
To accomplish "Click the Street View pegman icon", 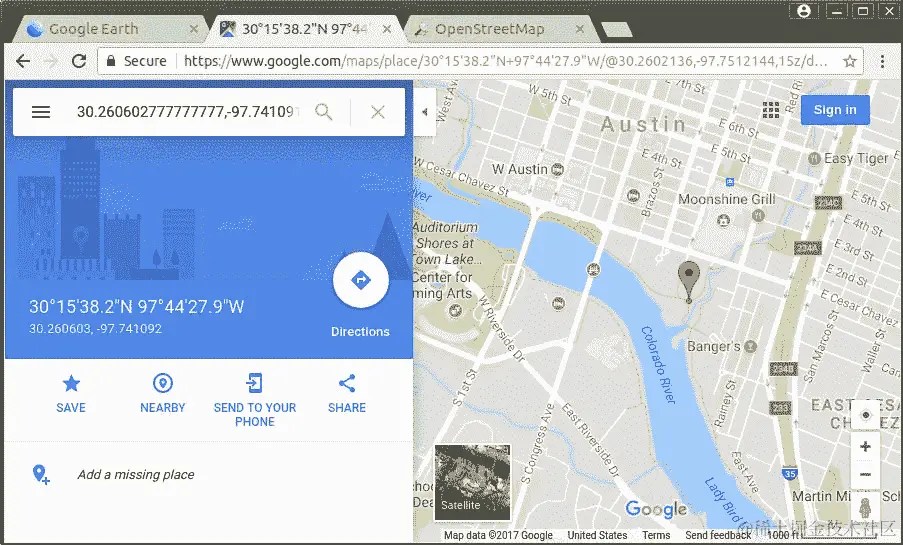I will [x=865, y=507].
